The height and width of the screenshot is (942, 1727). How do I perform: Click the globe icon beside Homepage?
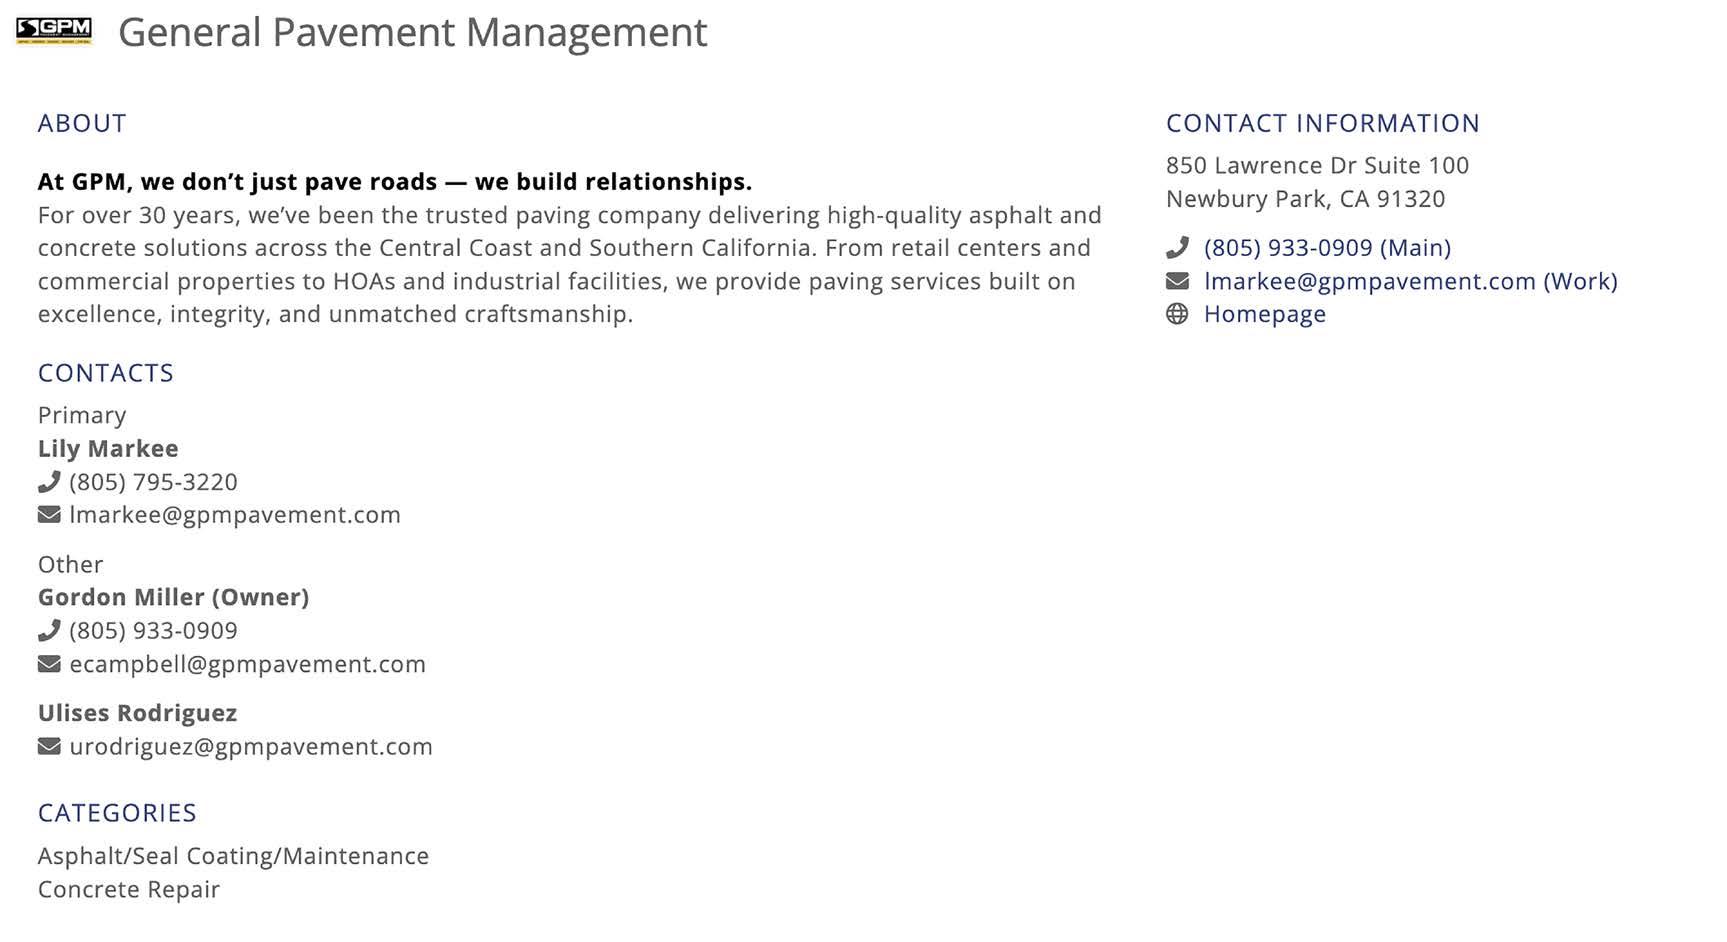(x=1177, y=314)
